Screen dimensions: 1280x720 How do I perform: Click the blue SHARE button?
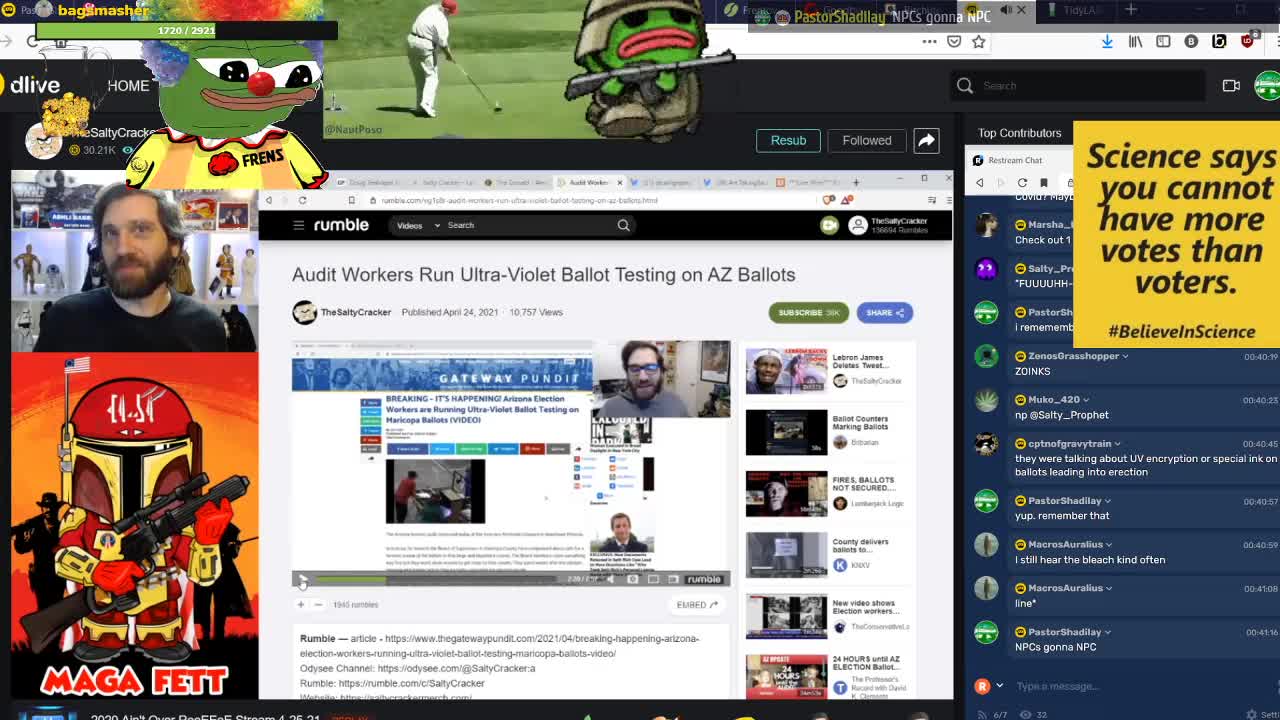(x=884, y=313)
